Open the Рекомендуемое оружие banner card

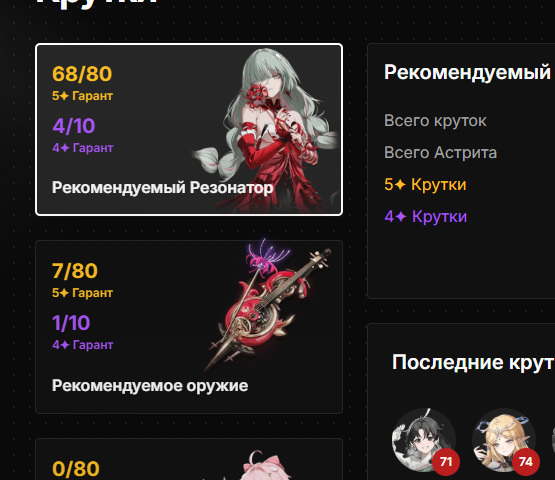click(x=189, y=327)
